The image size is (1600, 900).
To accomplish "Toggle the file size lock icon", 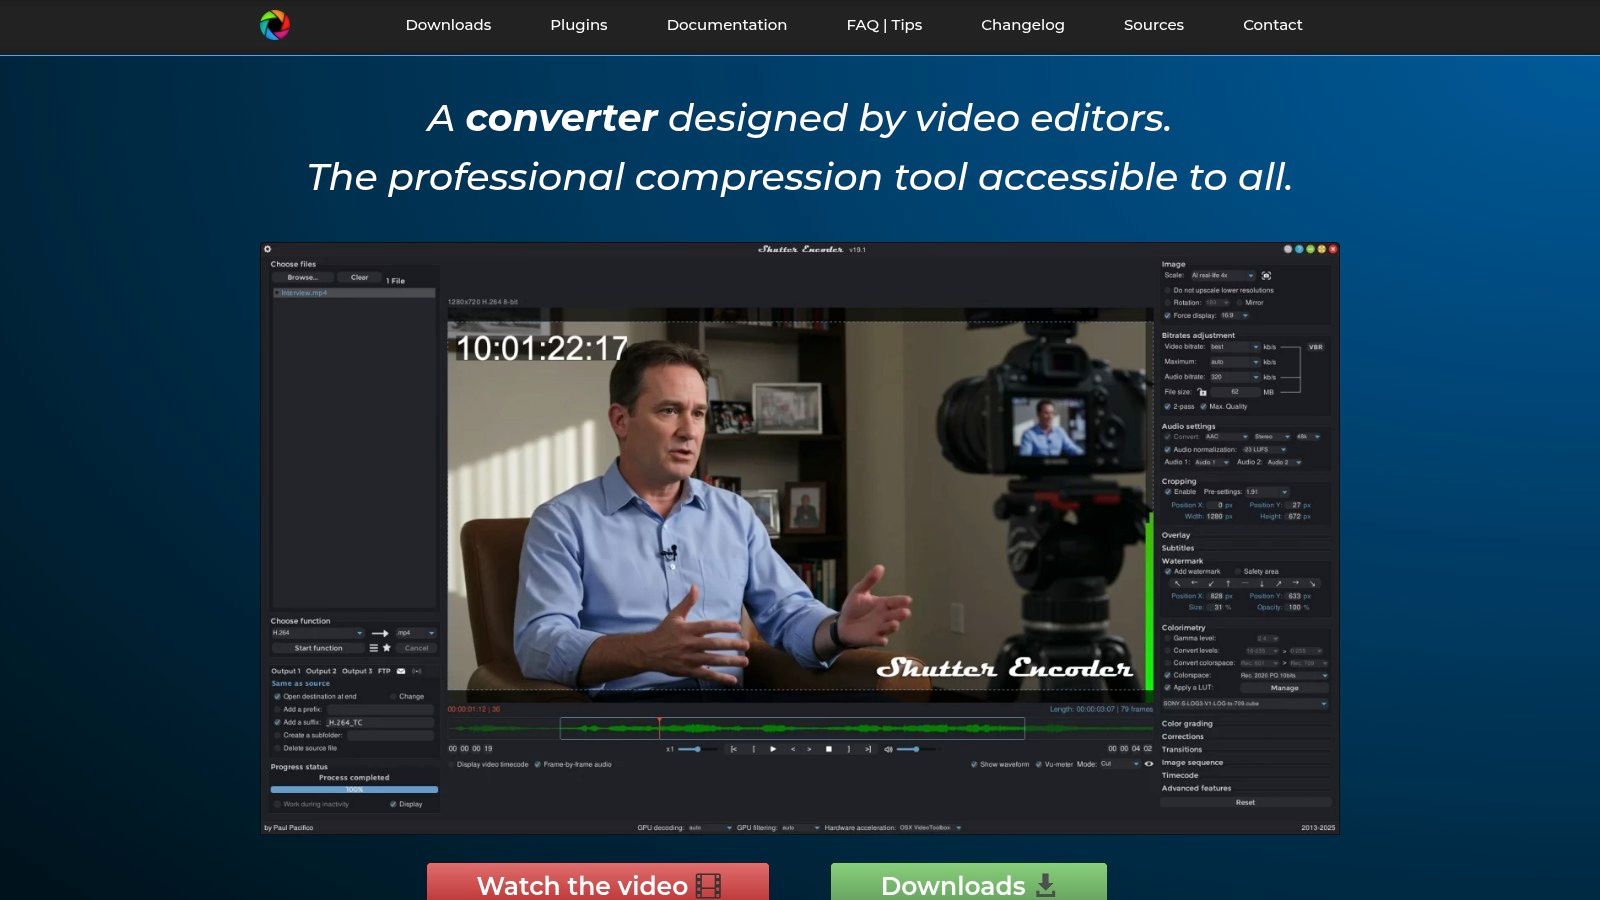I will coord(1202,392).
